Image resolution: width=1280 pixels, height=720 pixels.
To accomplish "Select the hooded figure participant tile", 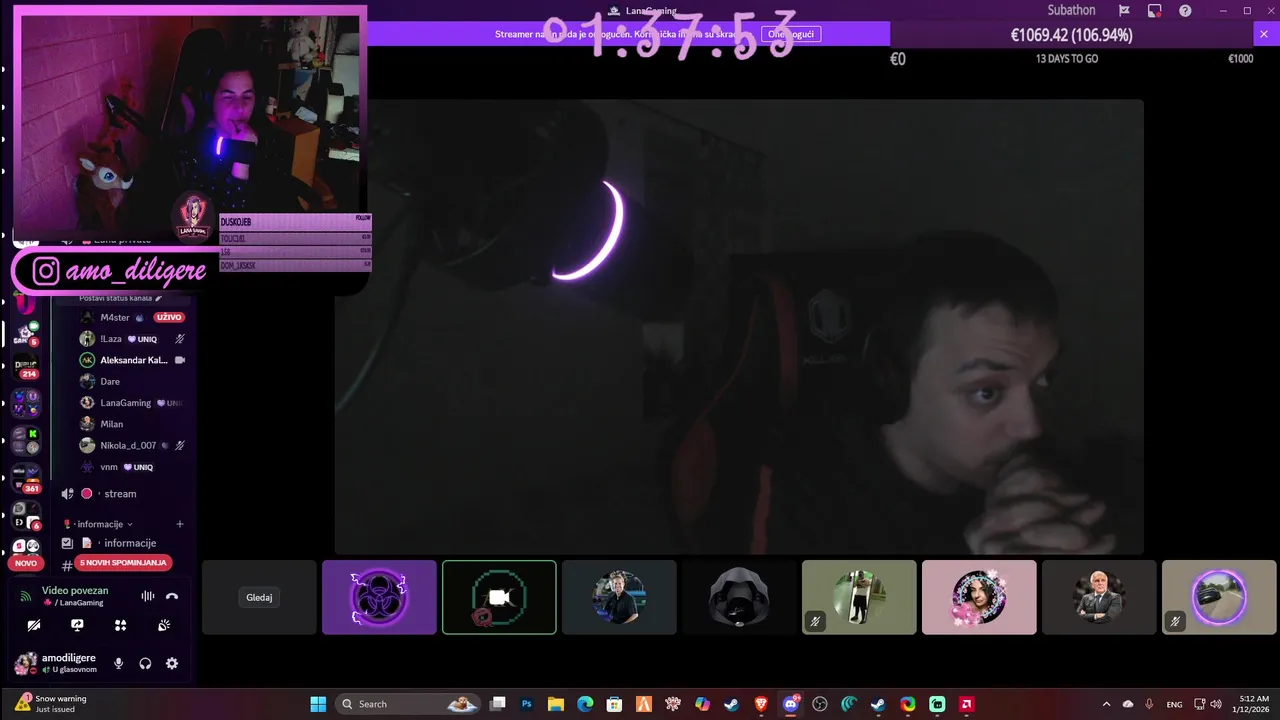I will (739, 597).
